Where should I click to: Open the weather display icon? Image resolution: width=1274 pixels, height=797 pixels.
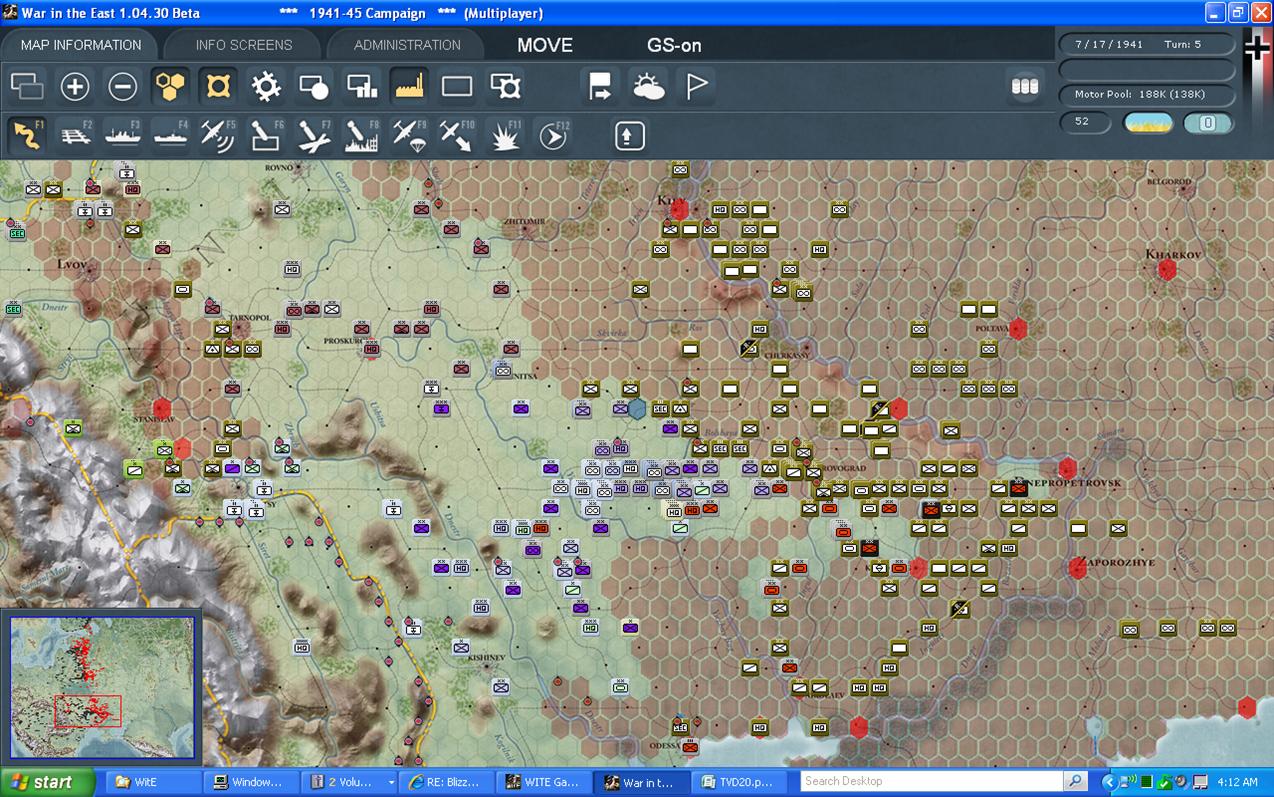(648, 86)
